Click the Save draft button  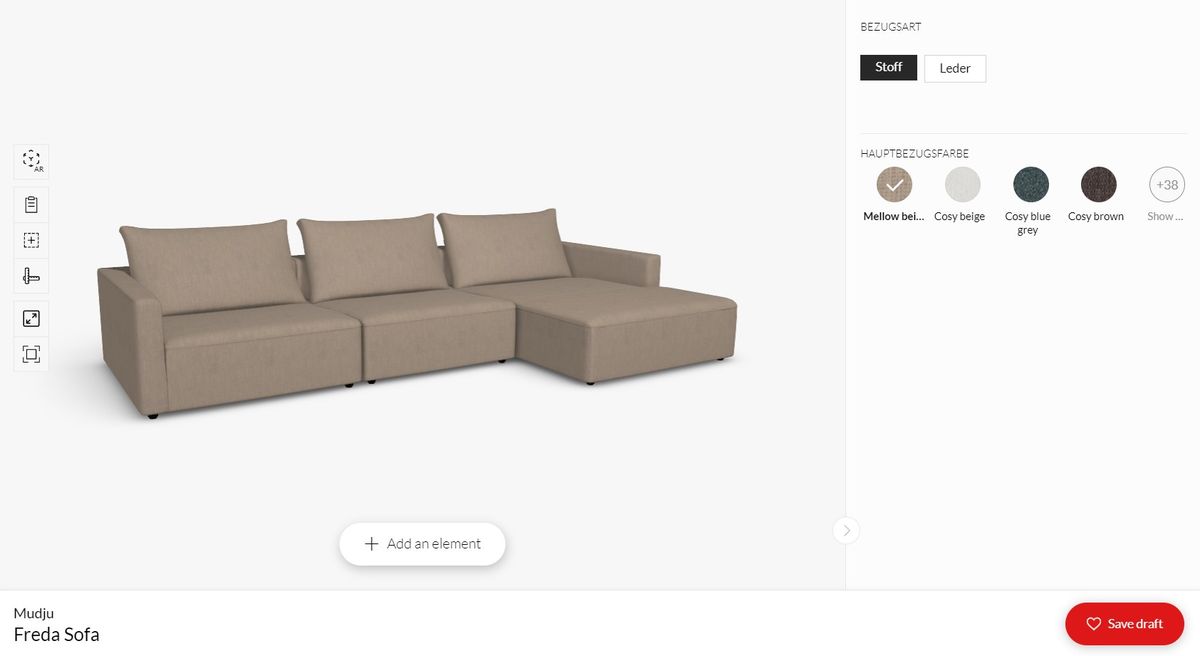1124,624
